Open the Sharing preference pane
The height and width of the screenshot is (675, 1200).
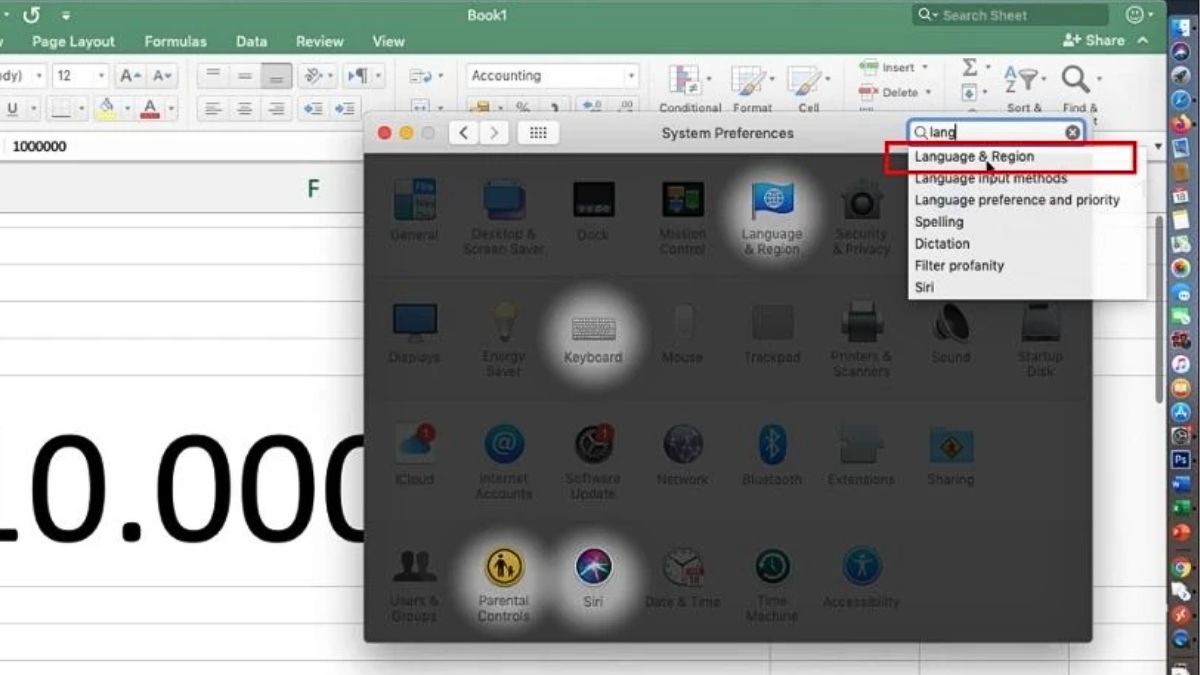(x=950, y=456)
